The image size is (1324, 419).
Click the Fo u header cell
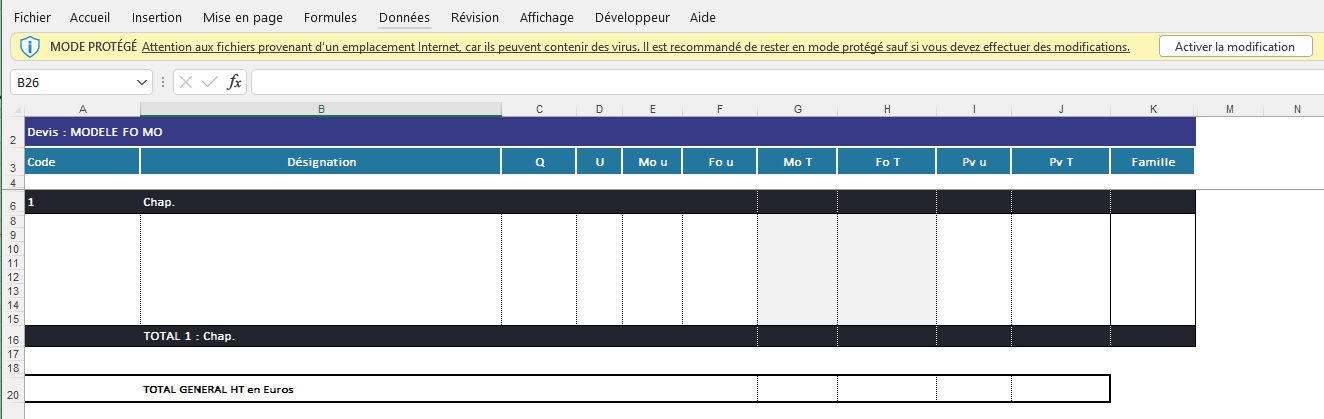pos(720,162)
